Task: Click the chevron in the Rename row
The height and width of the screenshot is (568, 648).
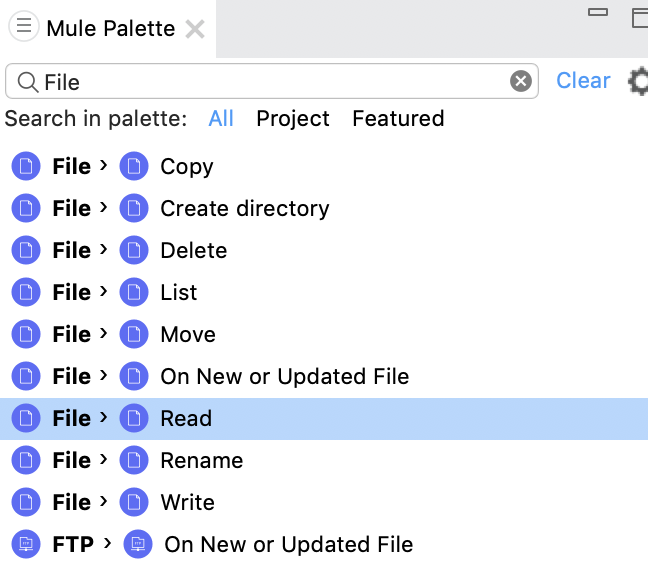Action: 104,459
